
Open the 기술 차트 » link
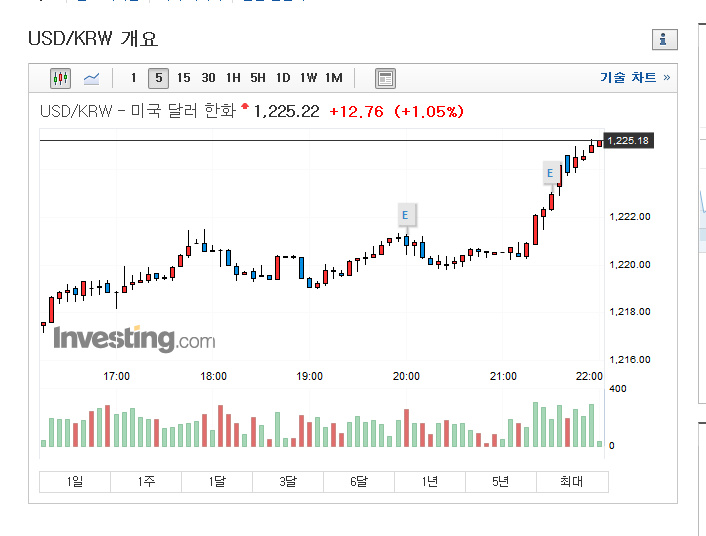[x=635, y=78]
